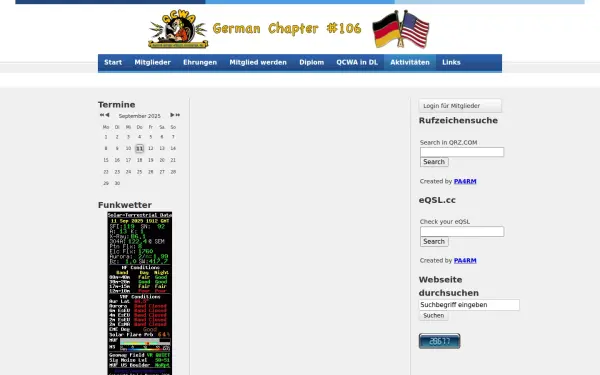Click Search button under QRZ.COM field

[434, 162]
